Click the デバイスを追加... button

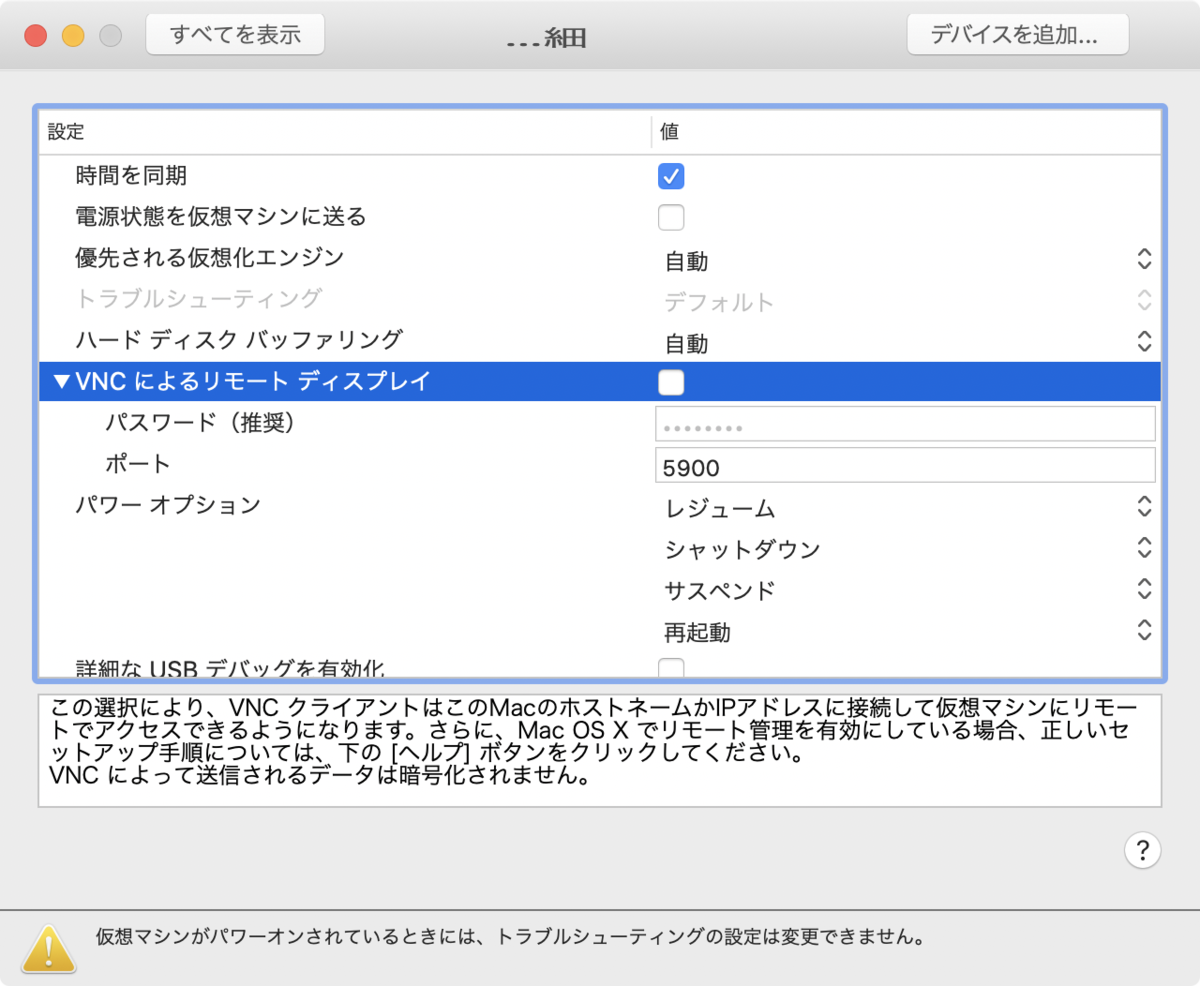[1017, 33]
